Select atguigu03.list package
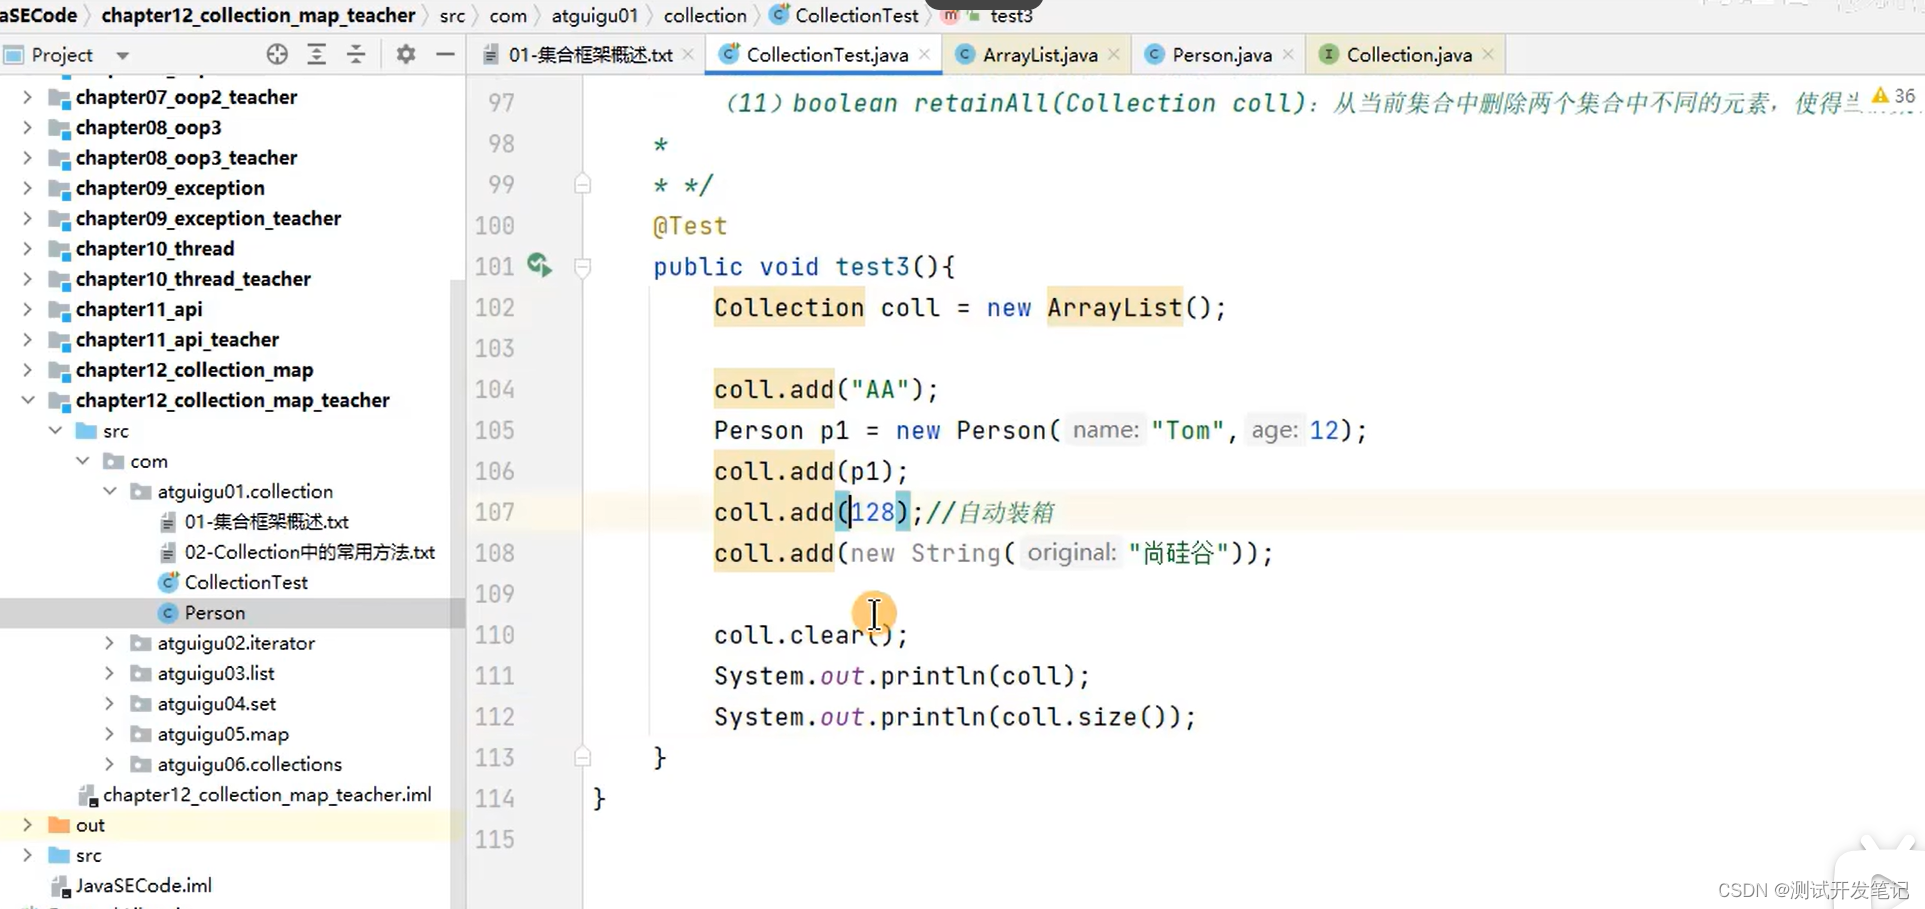 coord(215,673)
